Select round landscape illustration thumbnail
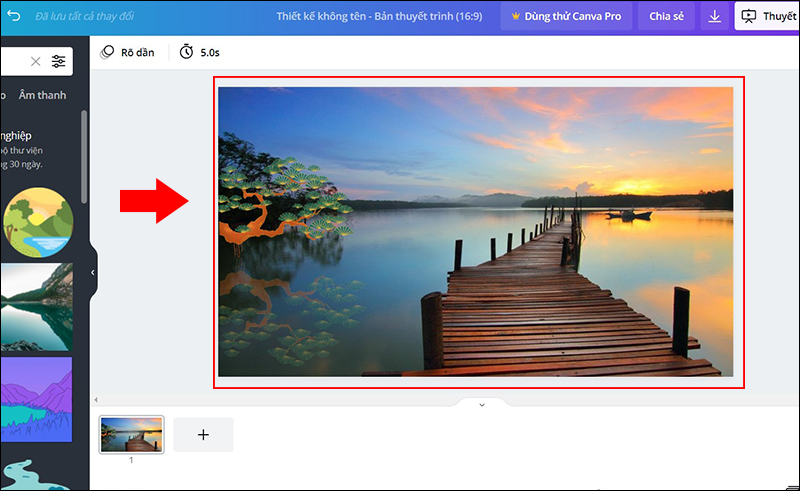Image resolution: width=800 pixels, height=491 pixels. point(38,222)
